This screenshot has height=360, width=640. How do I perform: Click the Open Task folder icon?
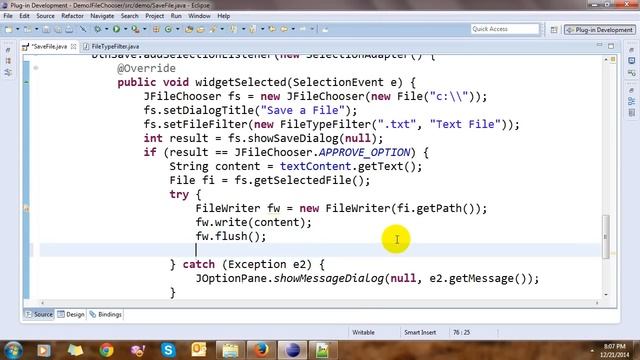(200, 29)
